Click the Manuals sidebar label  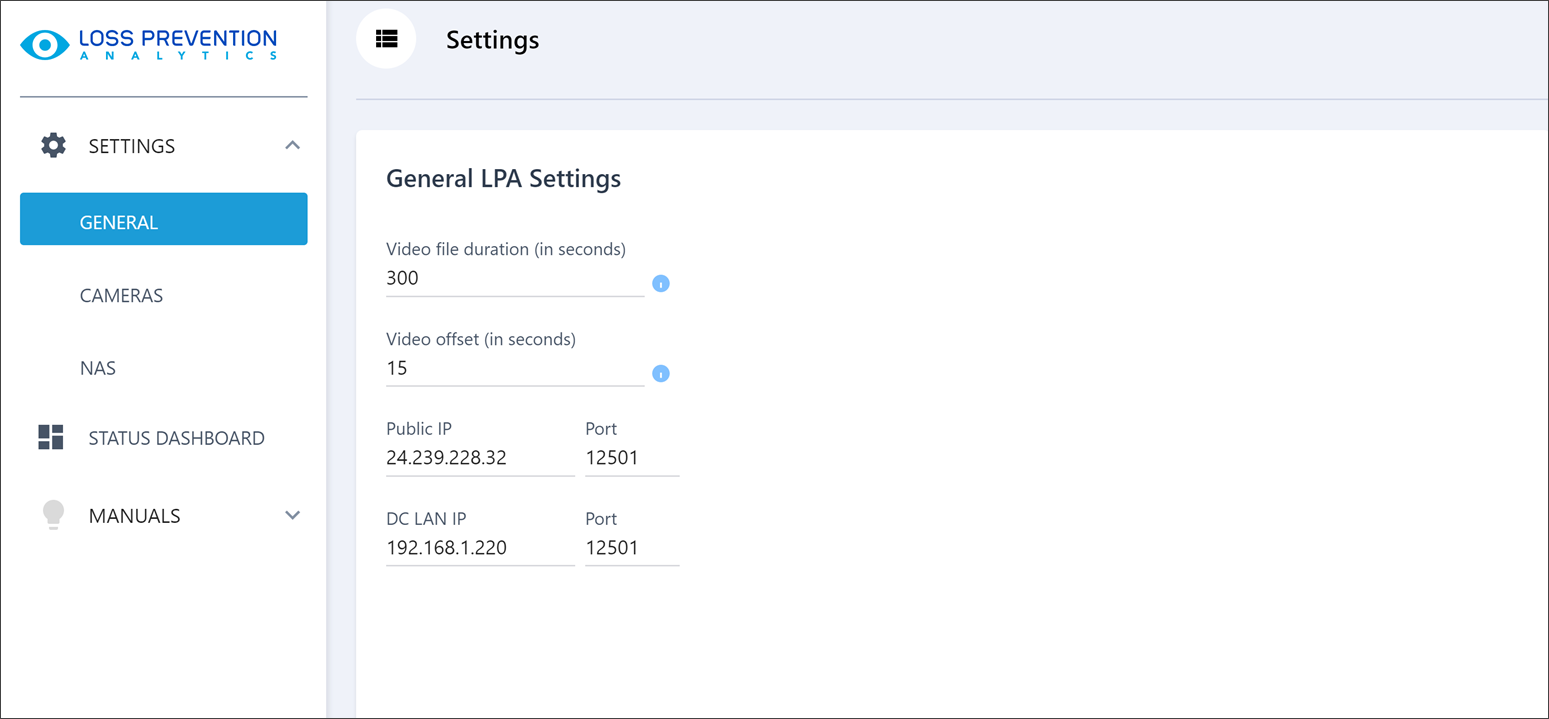pyautogui.click(x=134, y=516)
